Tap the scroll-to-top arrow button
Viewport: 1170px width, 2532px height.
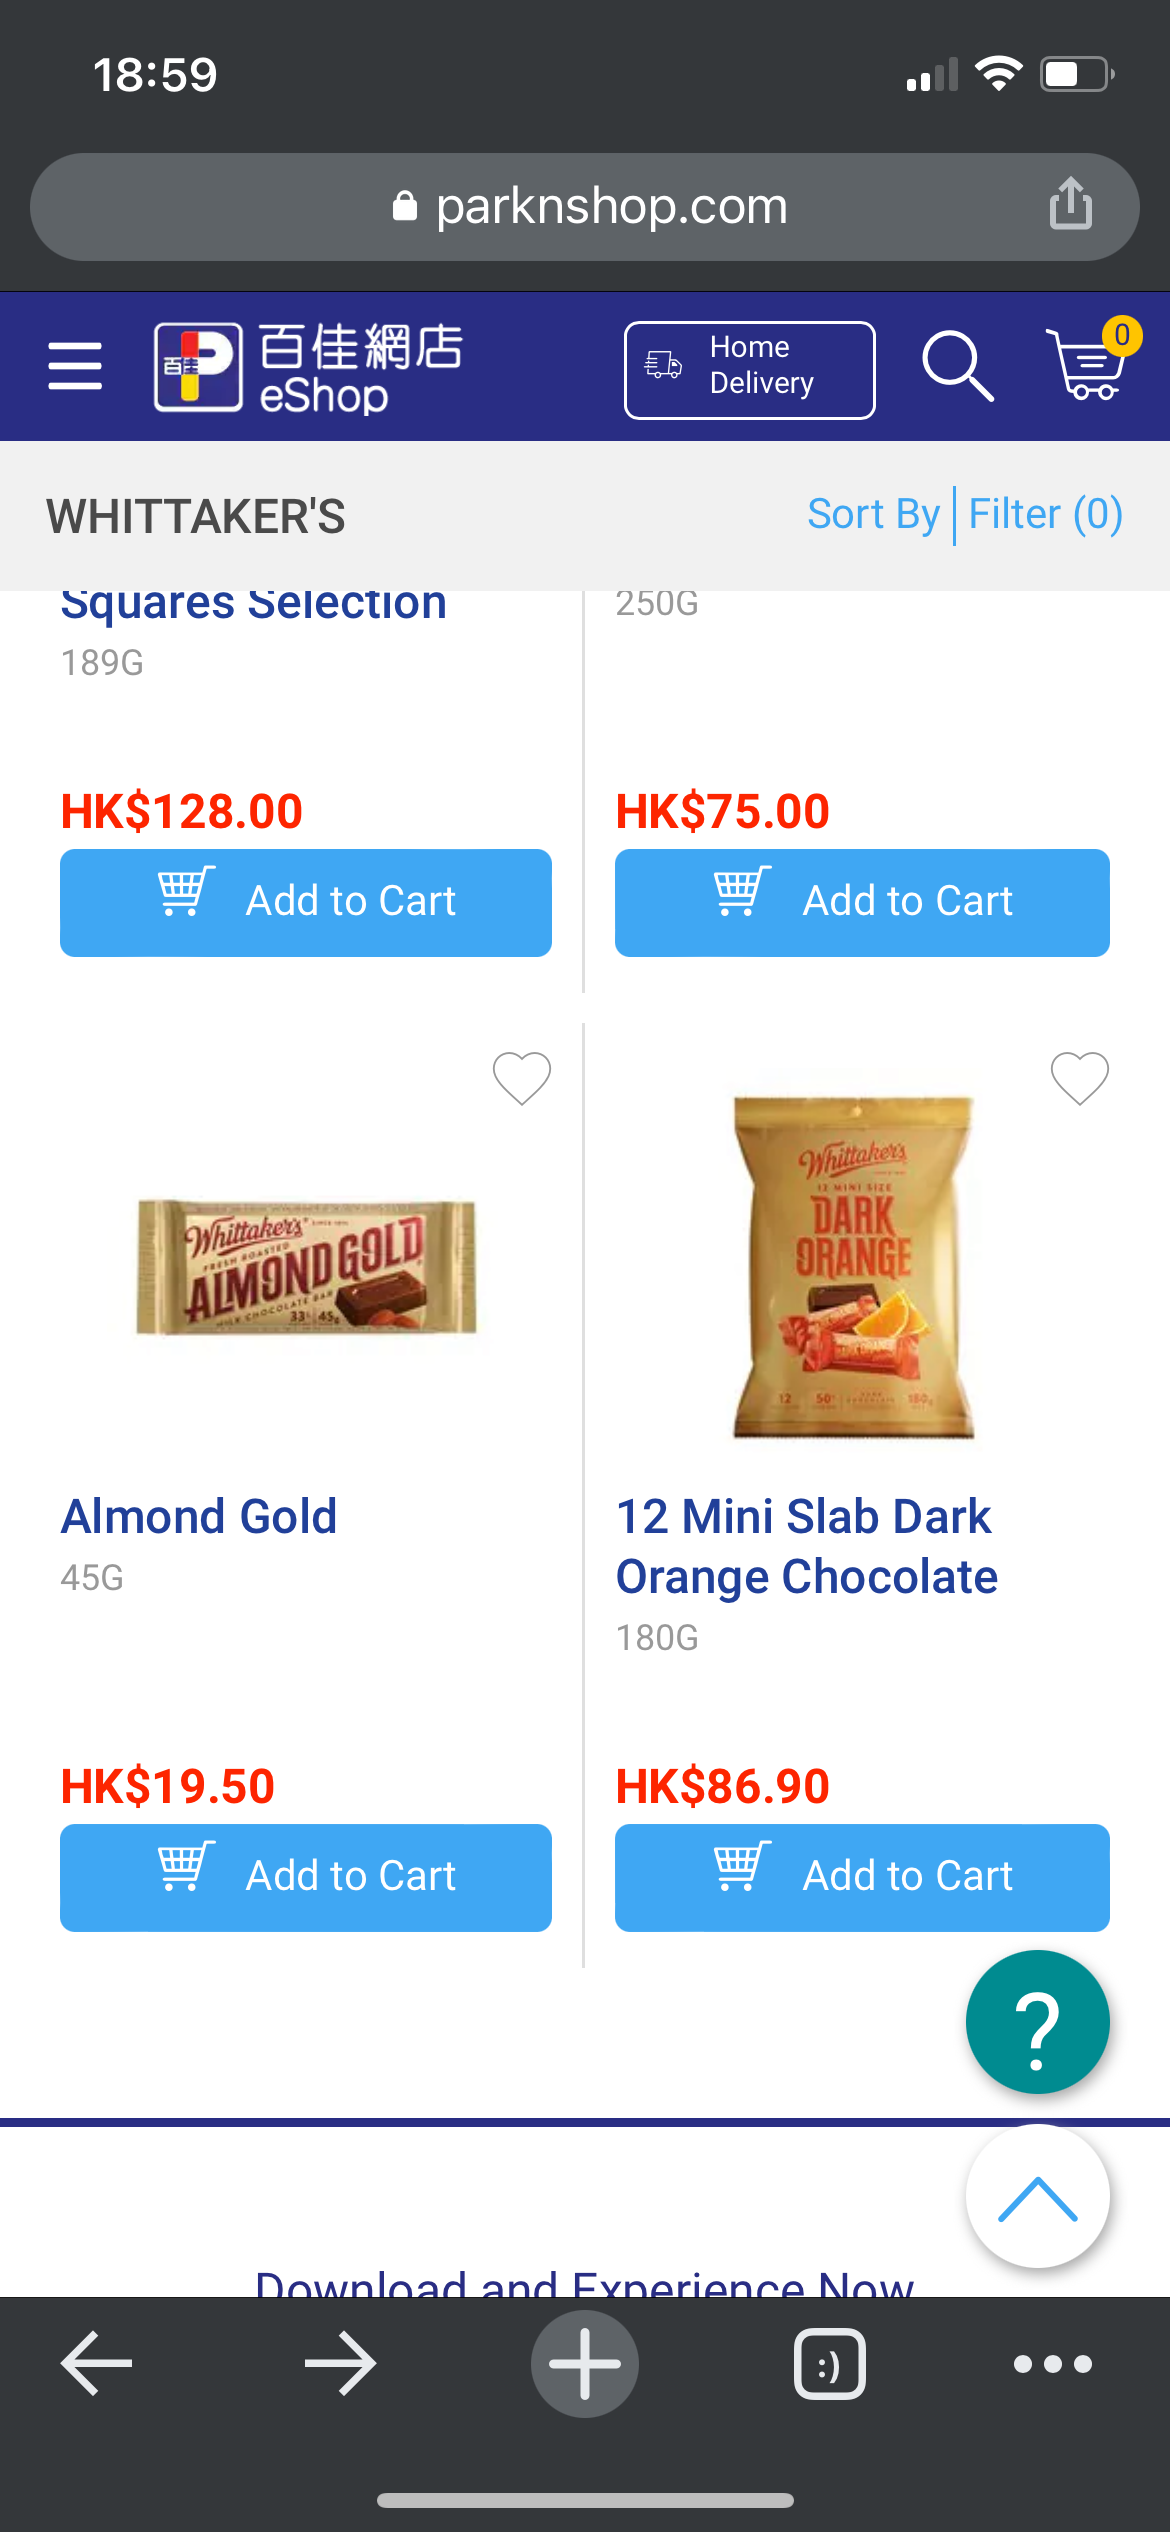coord(1037,2196)
